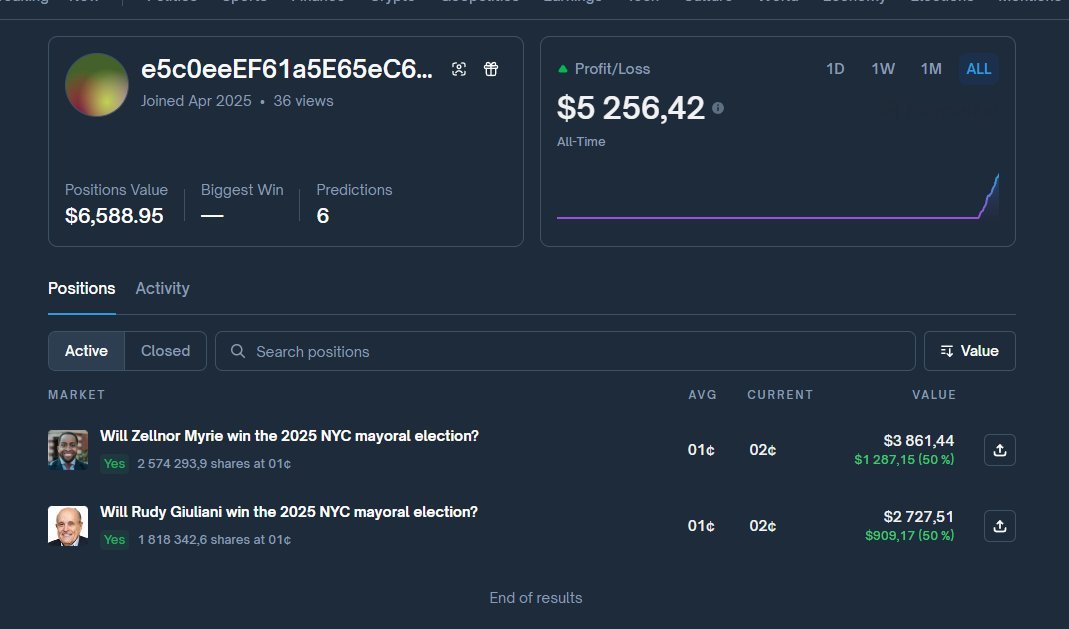This screenshot has height=629, width=1069.
Task: Click the gift icon next to the username
Action: [x=491, y=69]
